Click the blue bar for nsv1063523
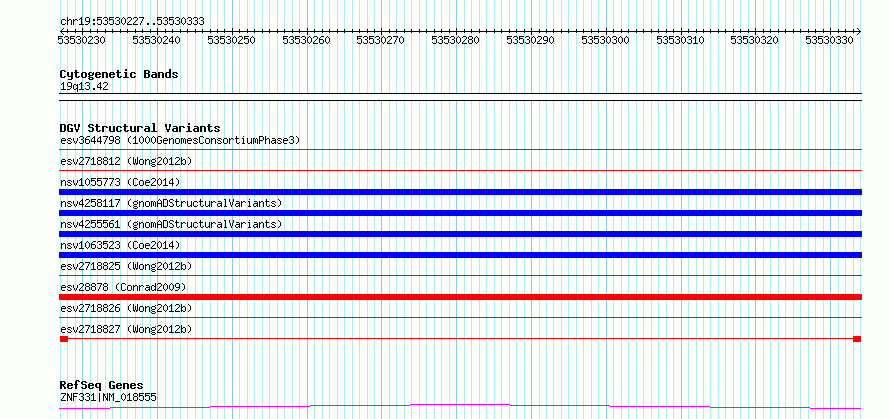The image size is (890, 419). click(460, 255)
